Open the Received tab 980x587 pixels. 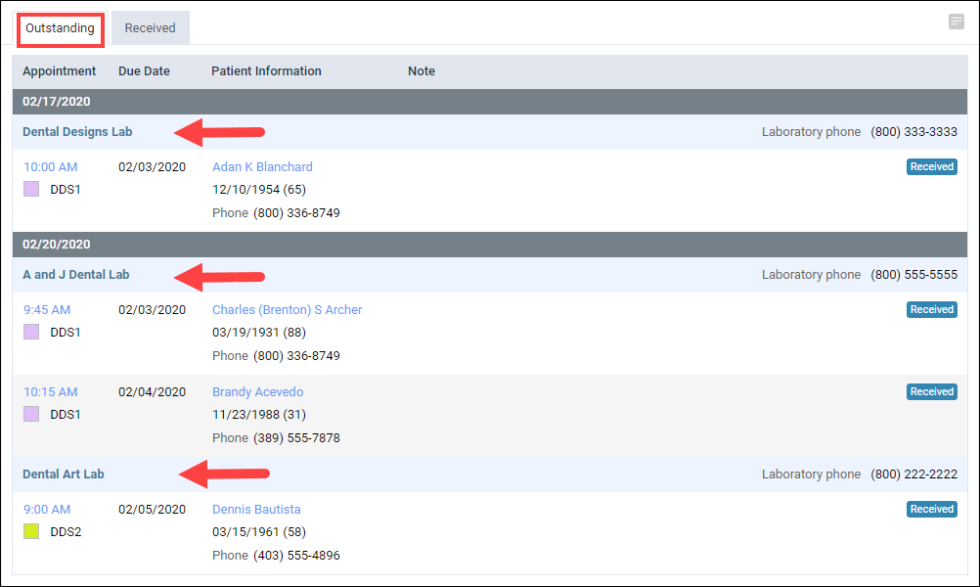(150, 28)
